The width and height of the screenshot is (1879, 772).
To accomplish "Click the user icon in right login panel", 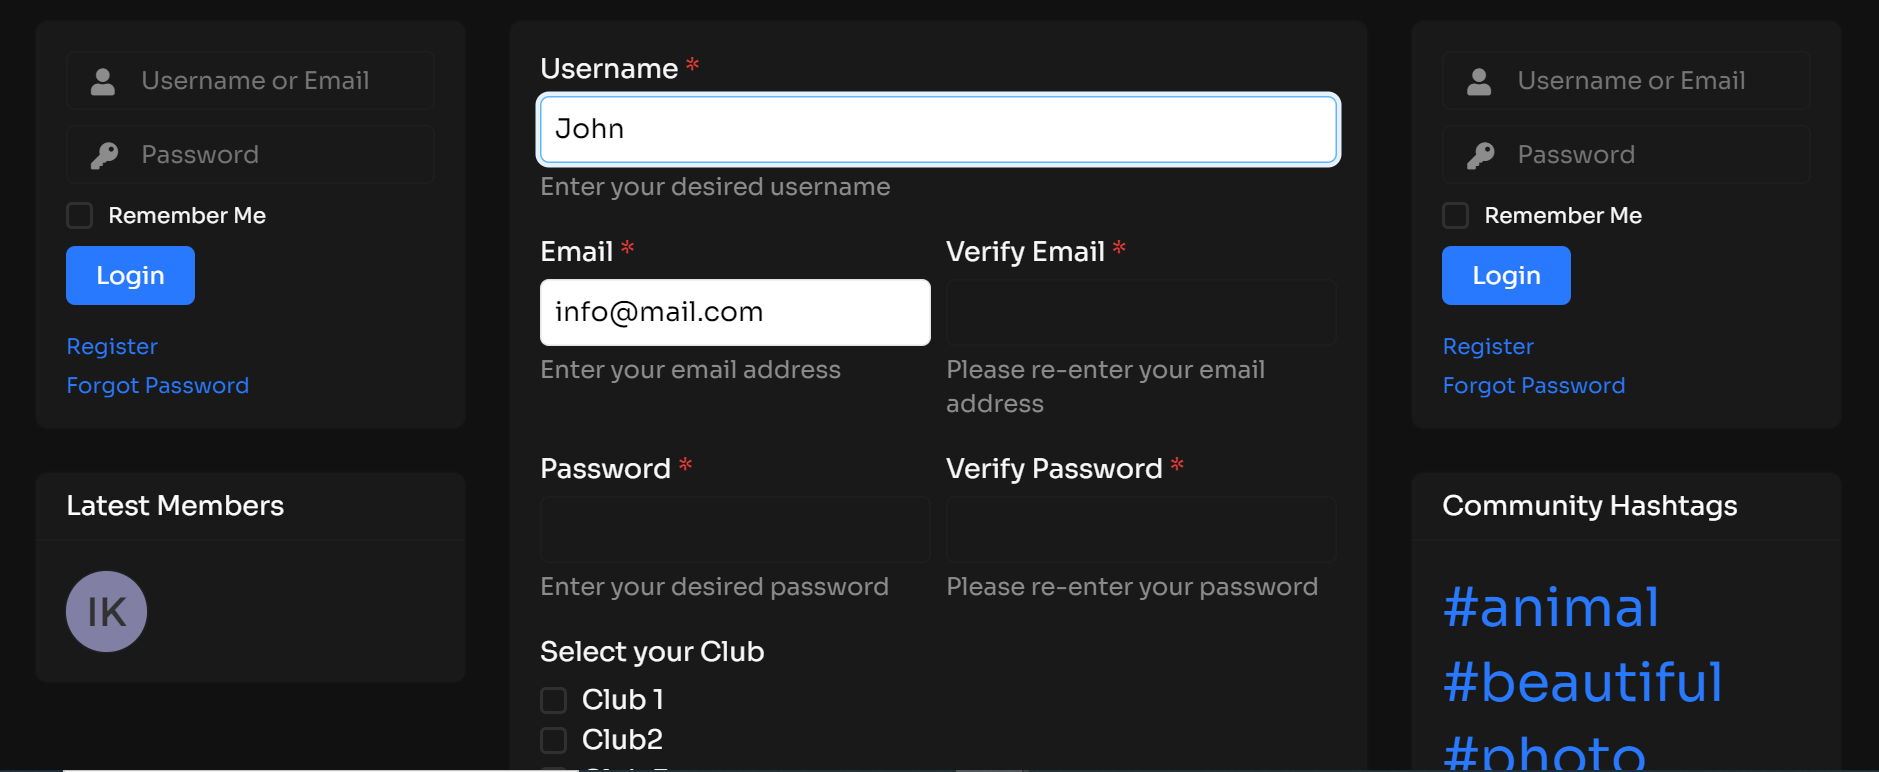I will point(1479,81).
